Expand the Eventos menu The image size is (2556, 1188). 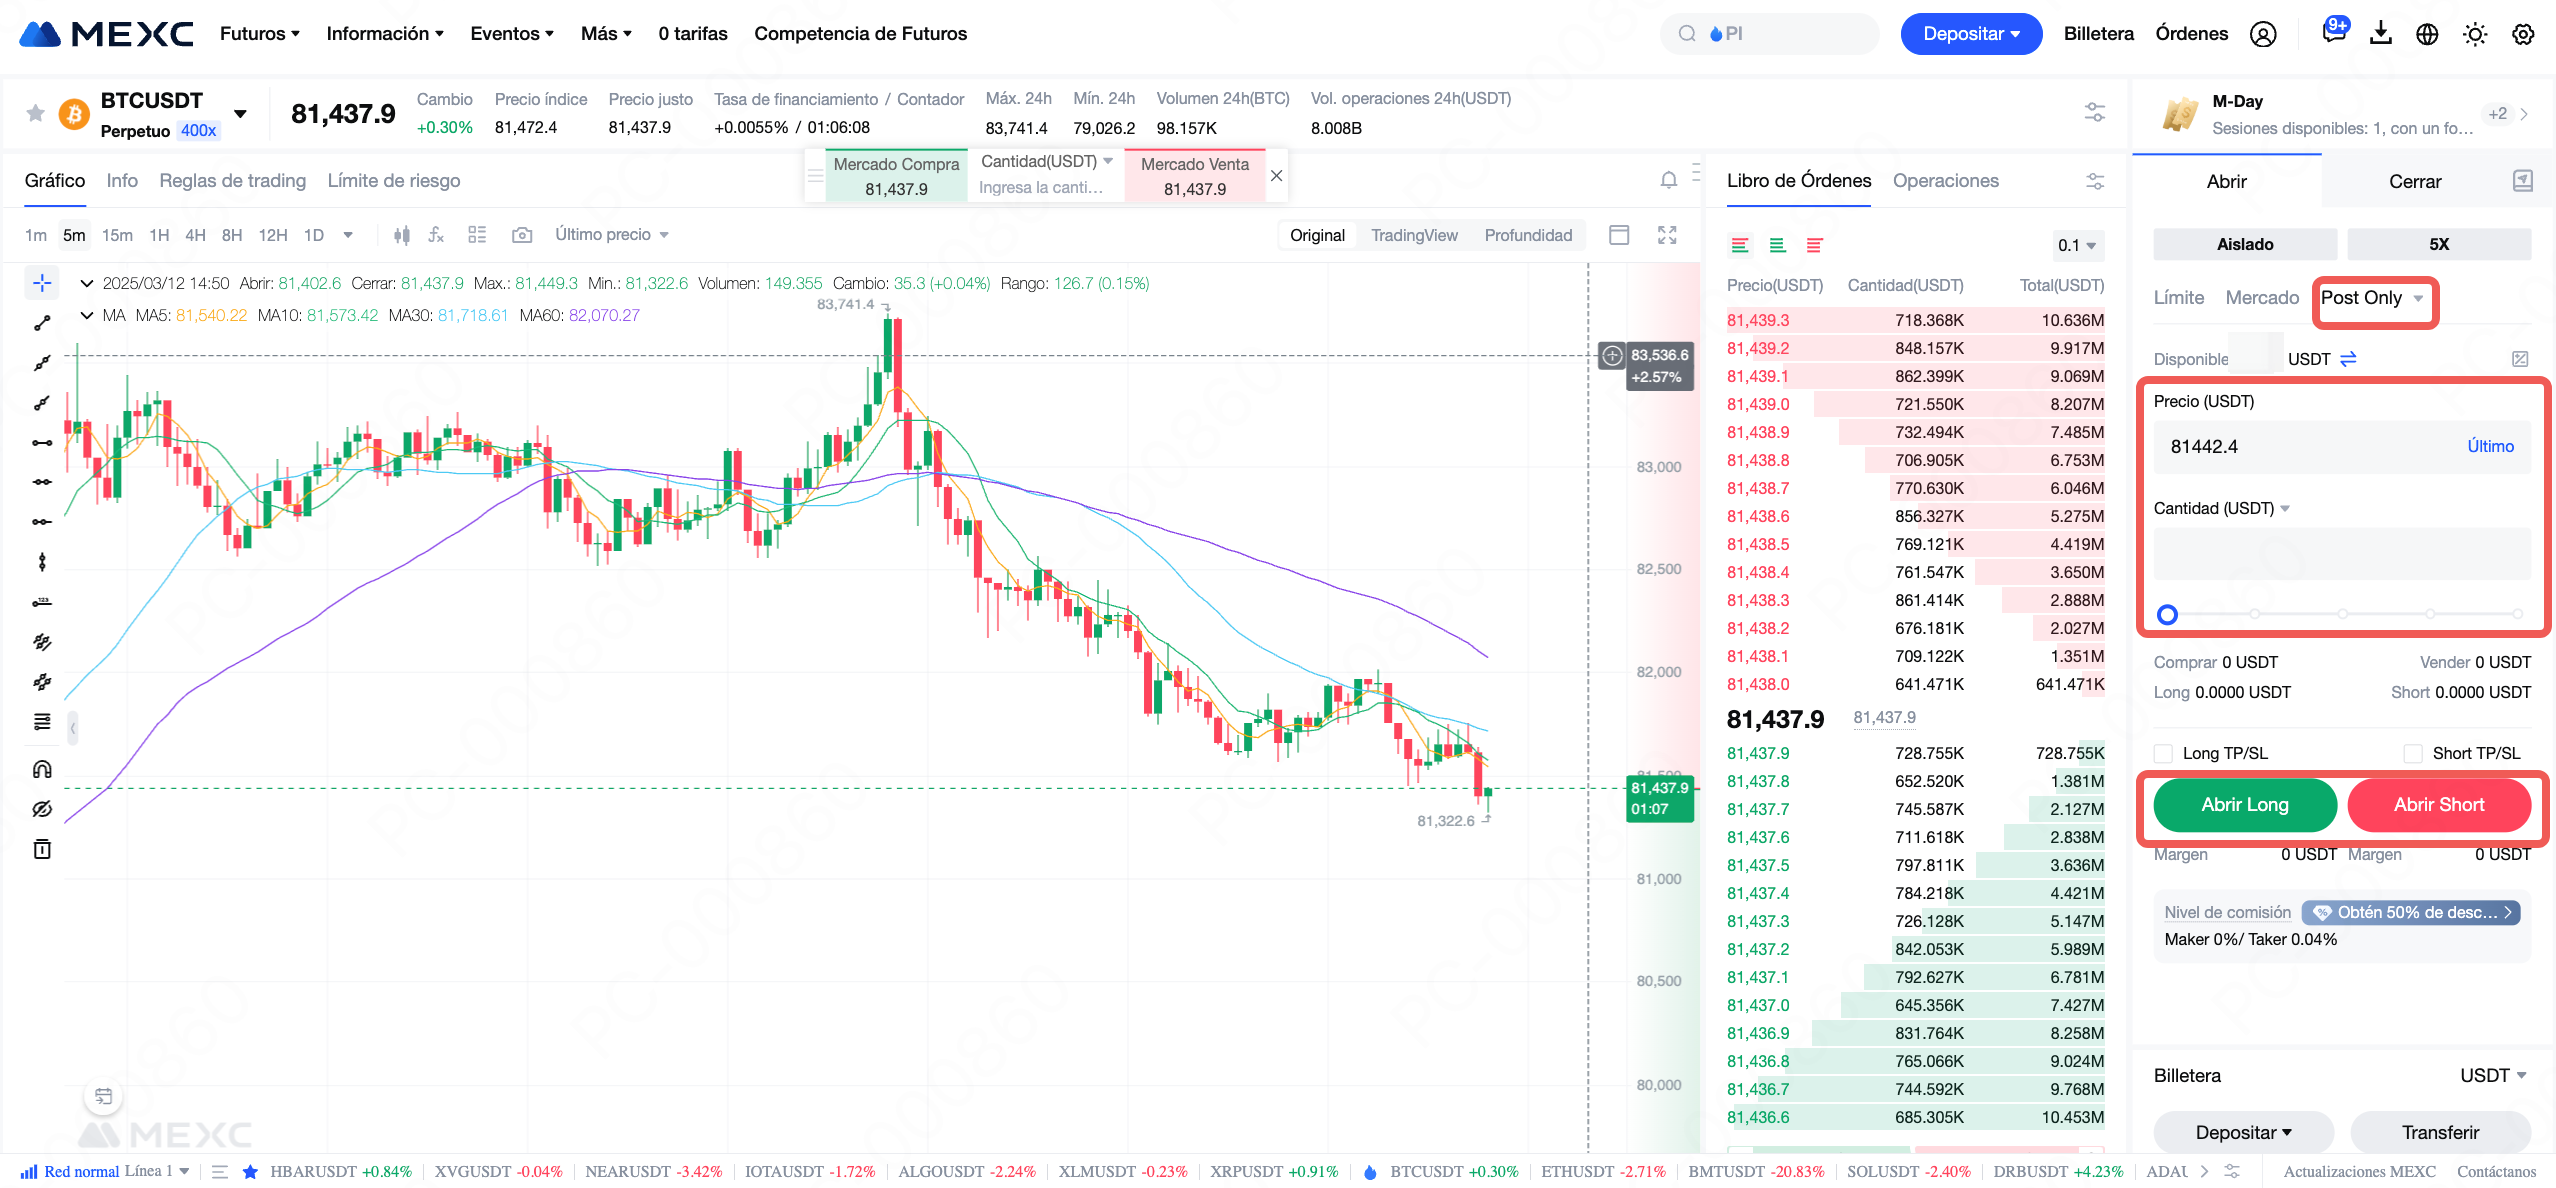512,34
